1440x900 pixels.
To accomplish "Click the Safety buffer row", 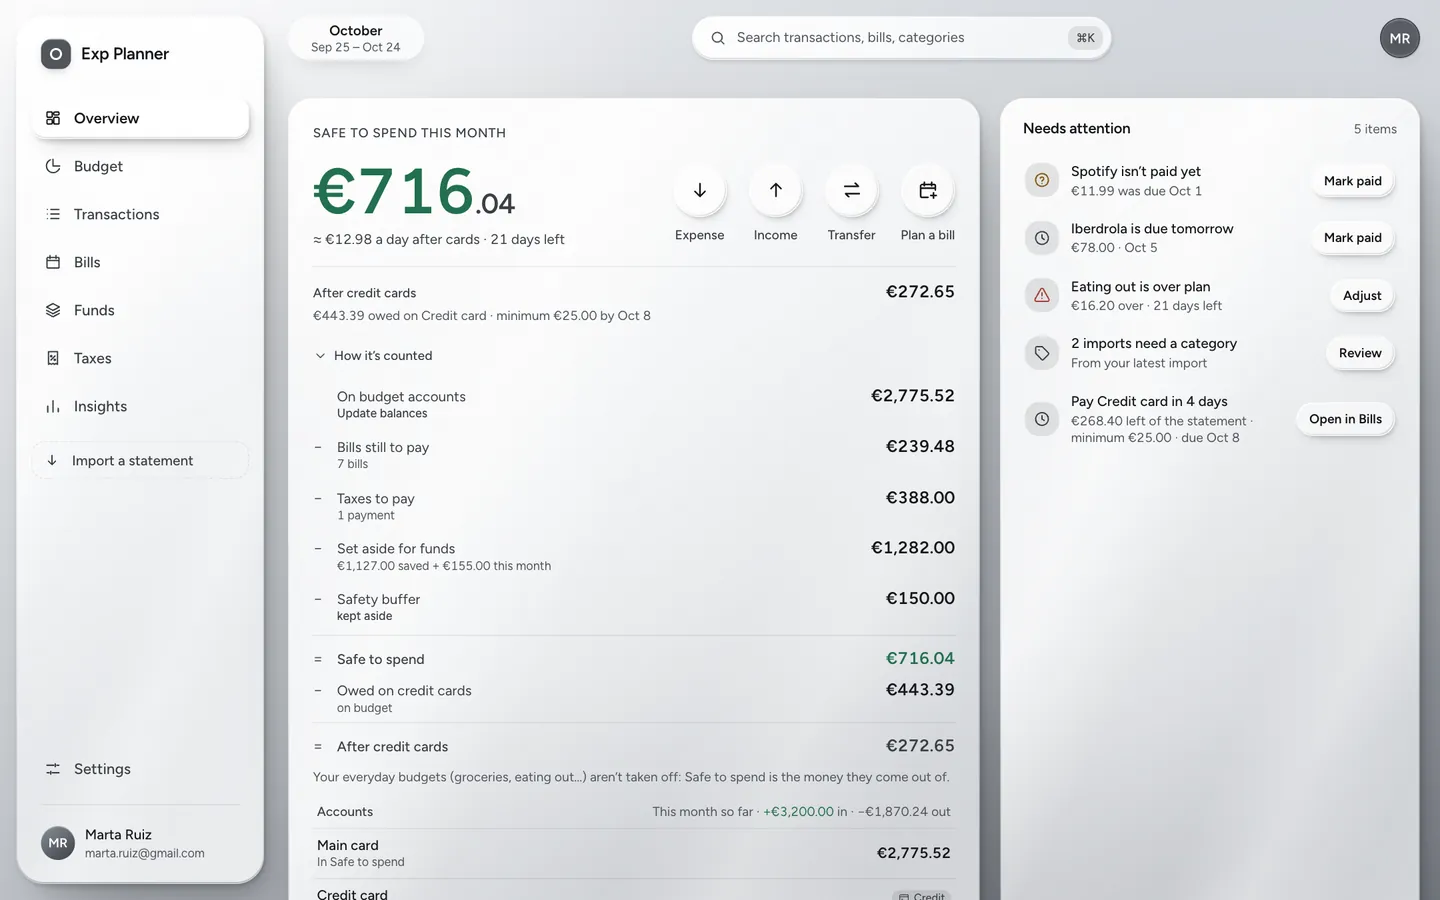I will point(634,607).
